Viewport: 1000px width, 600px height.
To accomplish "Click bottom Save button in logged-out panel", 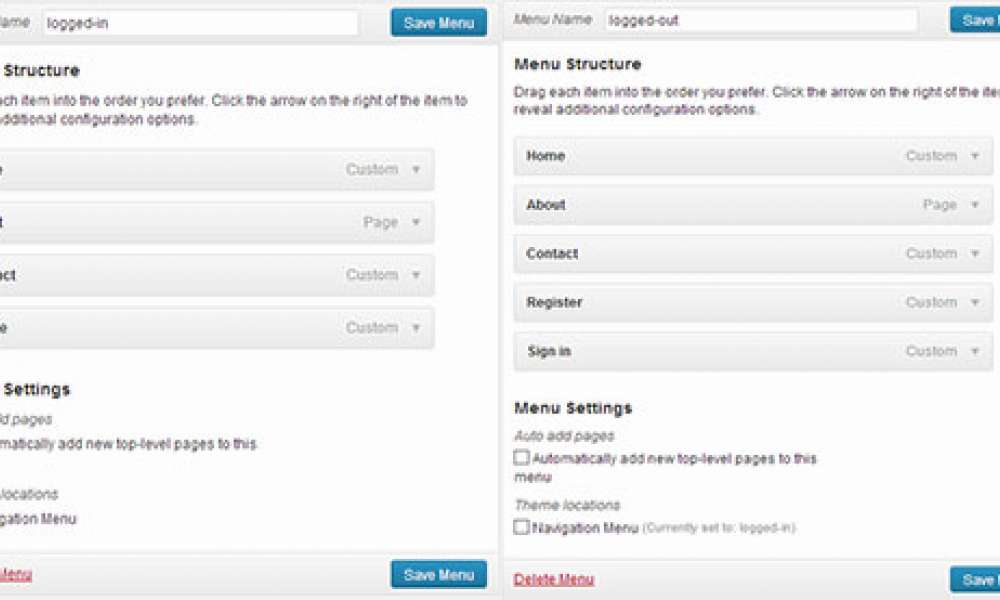I will (x=975, y=579).
